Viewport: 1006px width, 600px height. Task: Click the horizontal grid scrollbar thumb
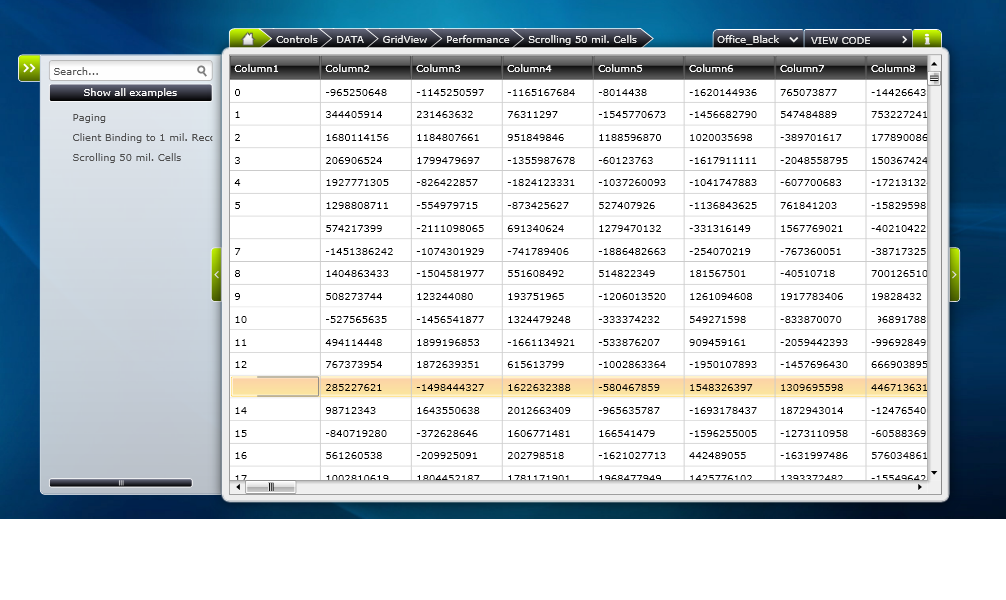click(271, 487)
